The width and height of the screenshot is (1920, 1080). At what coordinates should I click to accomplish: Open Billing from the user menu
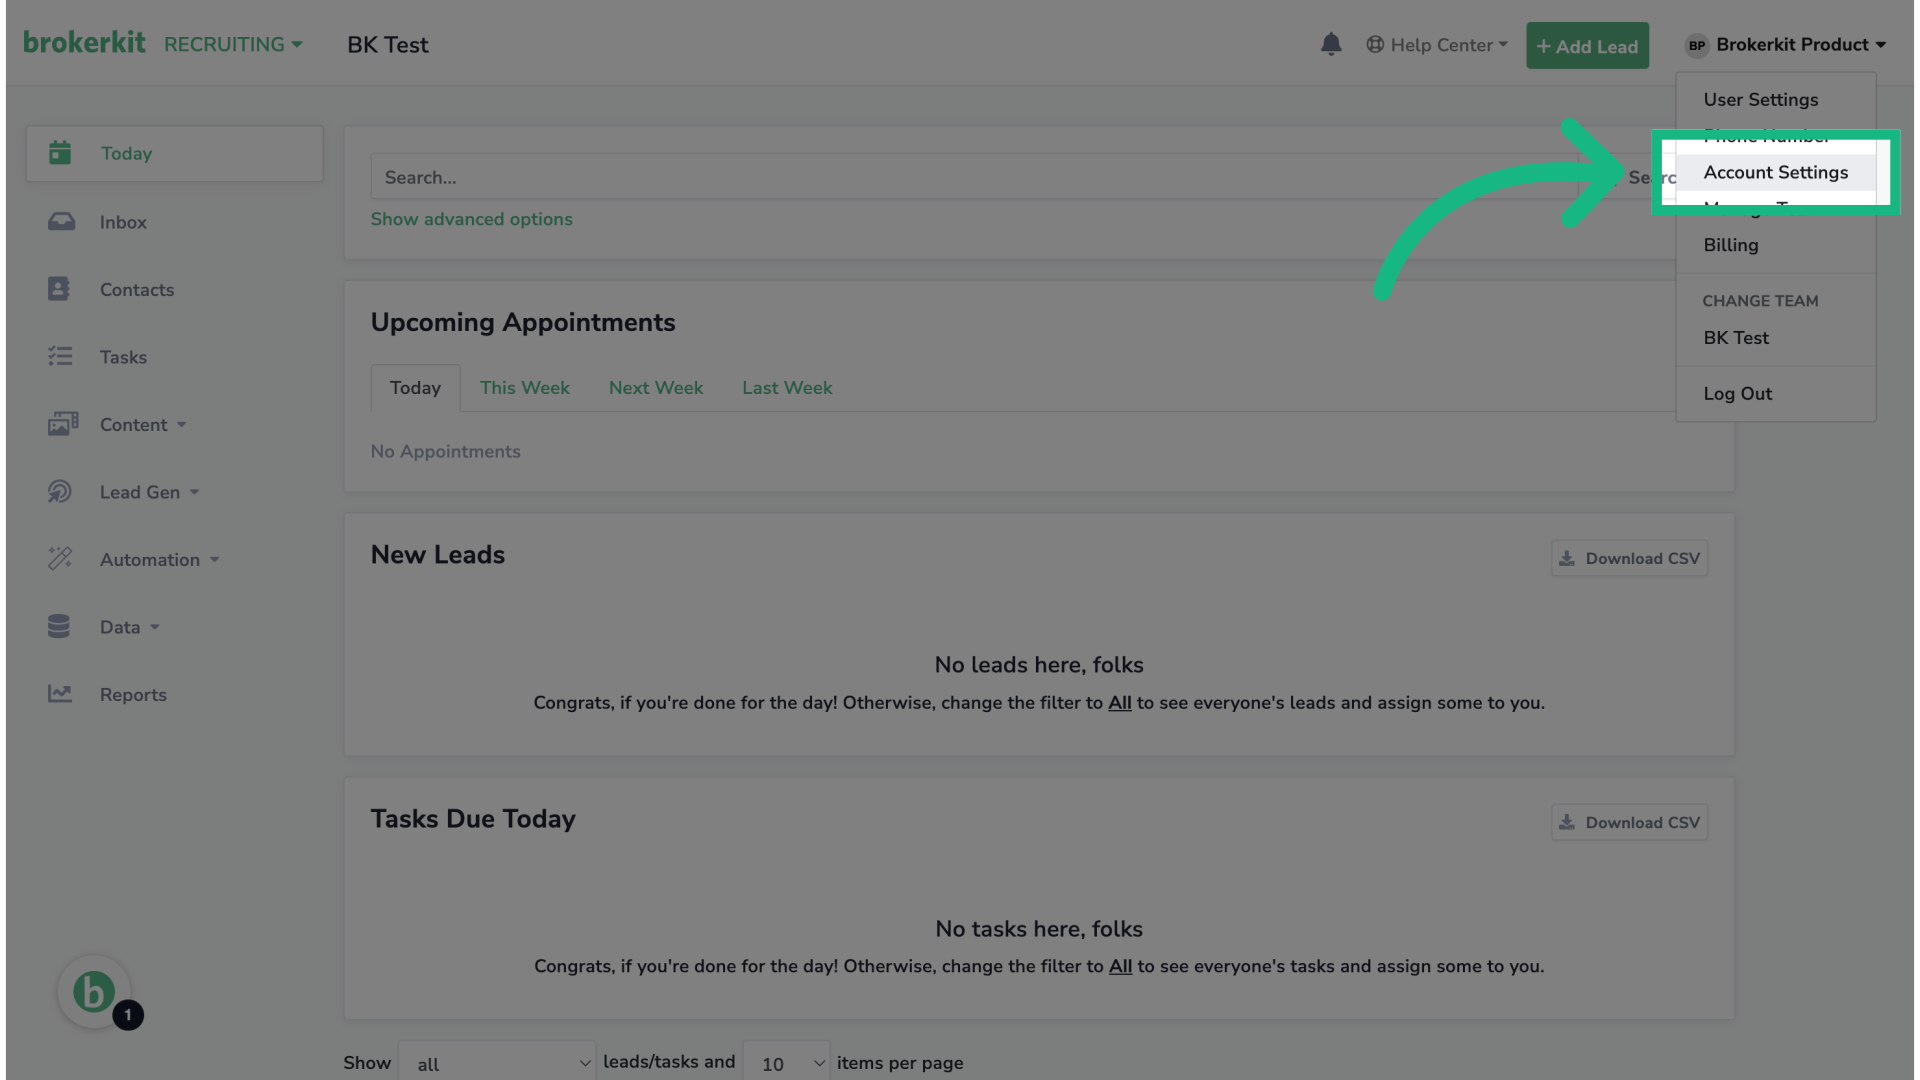point(1776,245)
